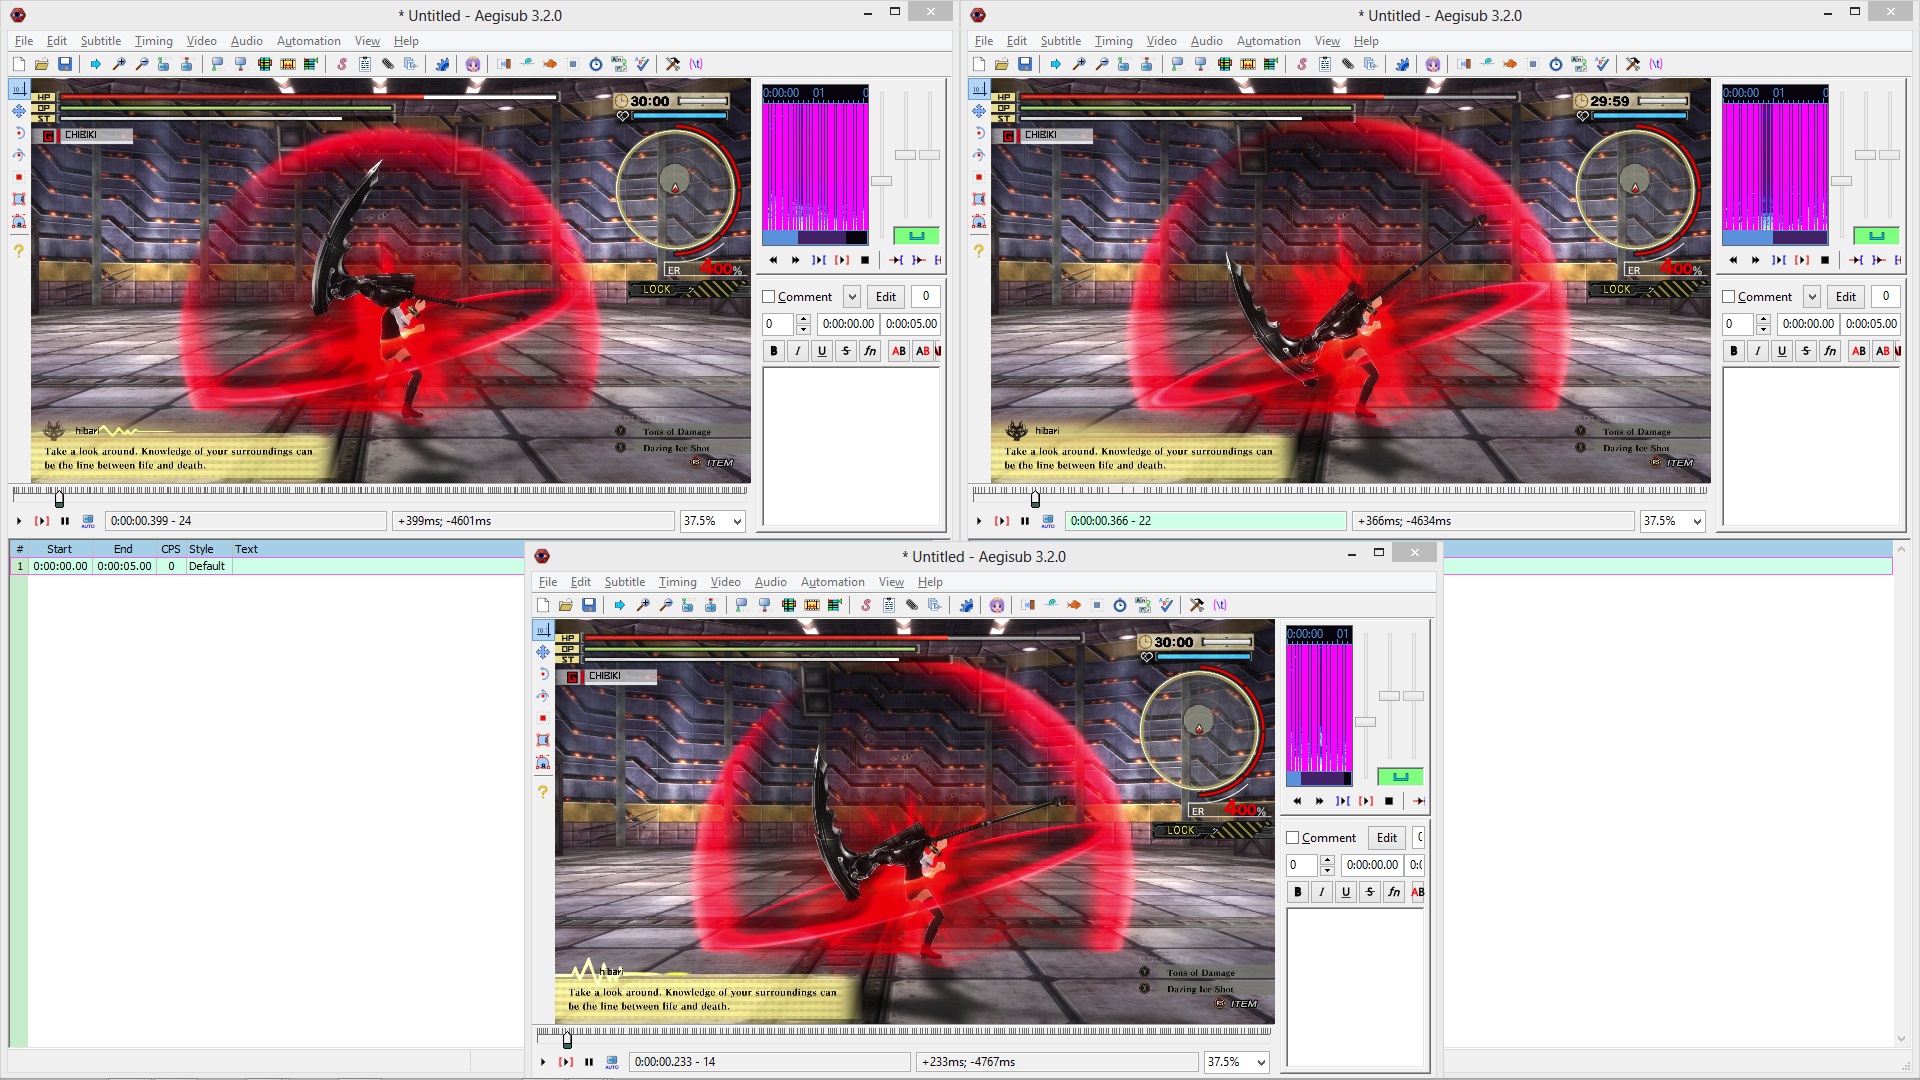Click Open Subtitles folder icon in bottom window
The width and height of the screenshot is (1920, 1080).
click(566, 605)
